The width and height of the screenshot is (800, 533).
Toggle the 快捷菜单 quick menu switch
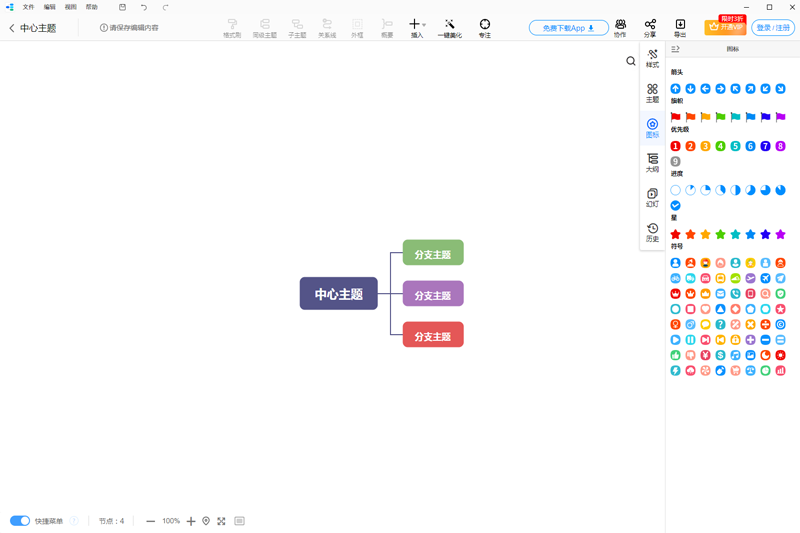point(20,521)
